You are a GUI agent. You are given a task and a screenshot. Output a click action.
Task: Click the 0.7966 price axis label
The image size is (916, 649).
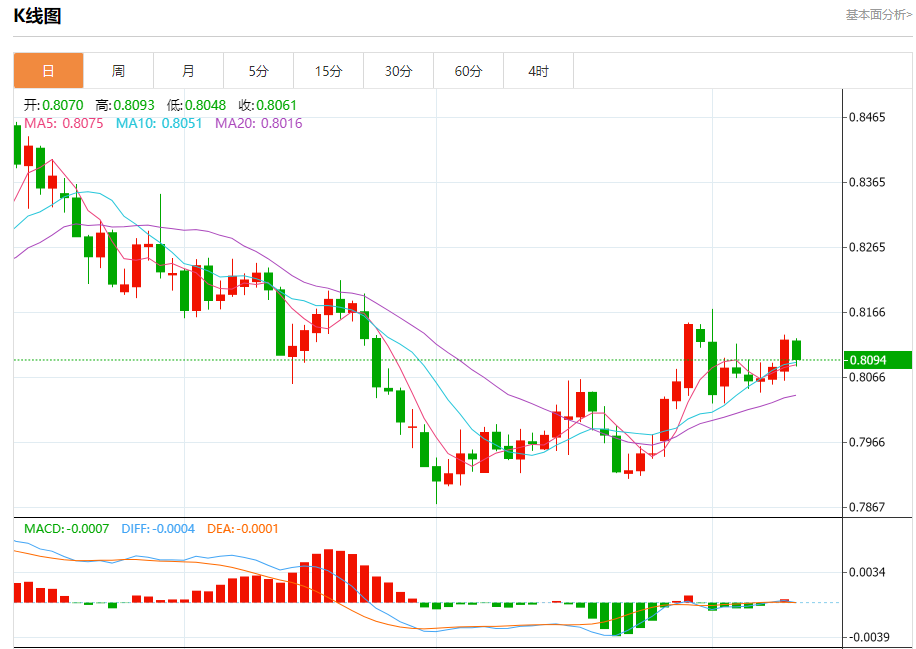(x=867, y=442)
